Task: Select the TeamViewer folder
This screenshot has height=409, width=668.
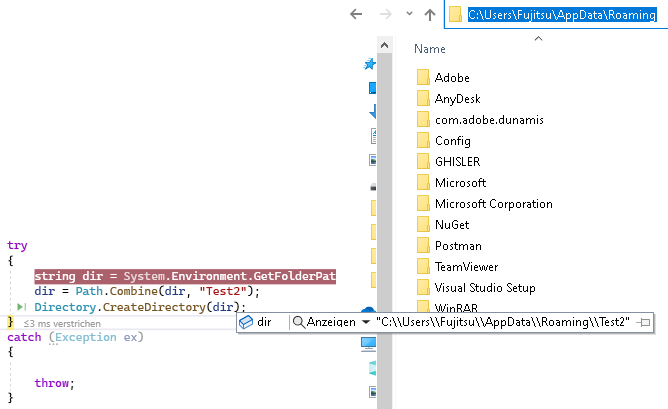Action: [x=466, y=267]
